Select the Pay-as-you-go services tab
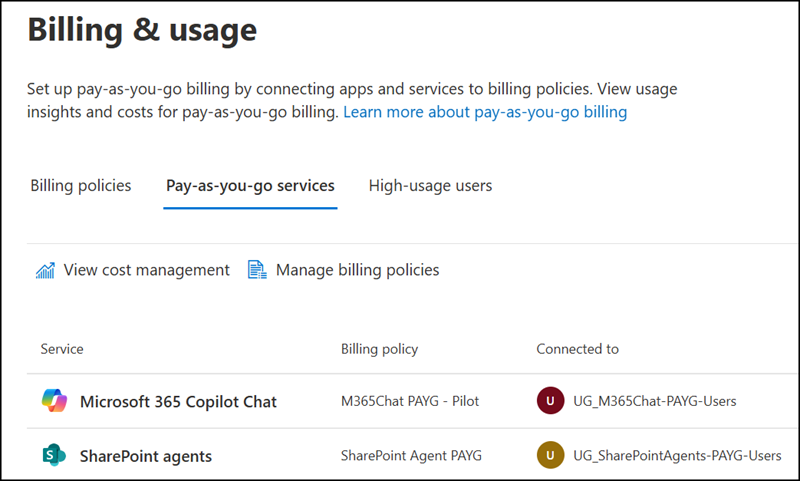The image size is (800, 481). click(x=250, y=186)
